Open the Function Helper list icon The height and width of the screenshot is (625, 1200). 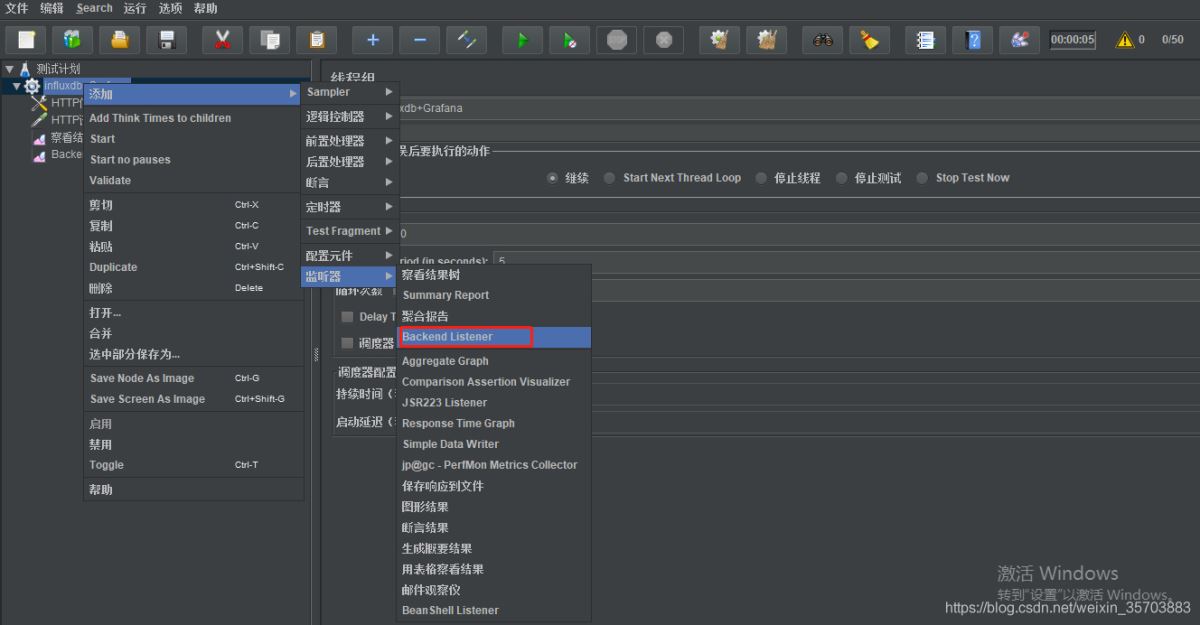tap(926, 40)
